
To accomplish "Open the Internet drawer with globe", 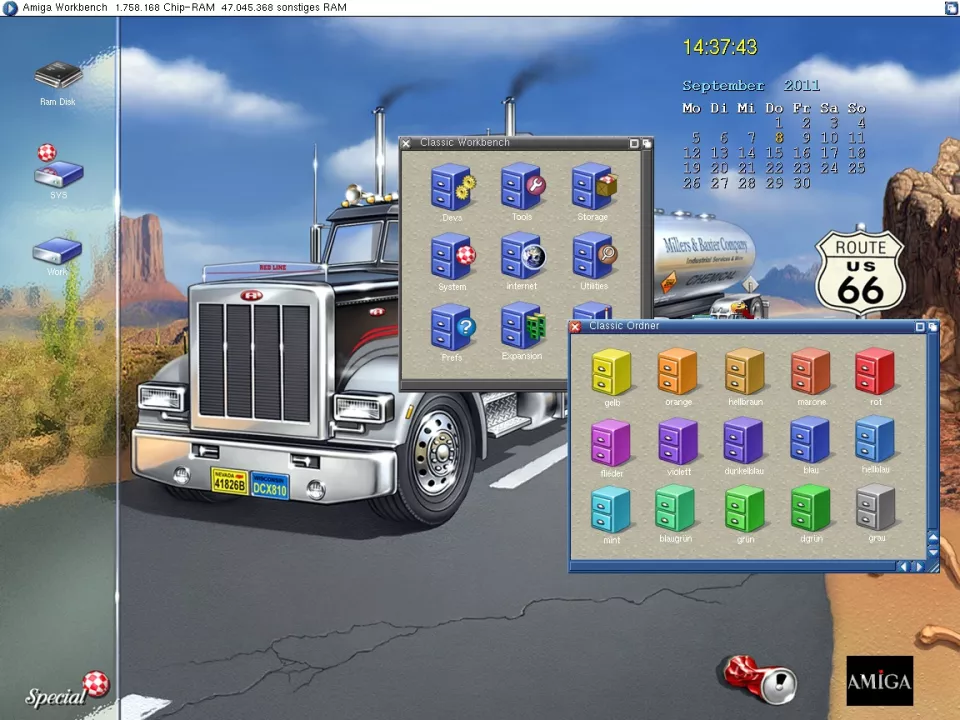I will [x=522, y=257].
